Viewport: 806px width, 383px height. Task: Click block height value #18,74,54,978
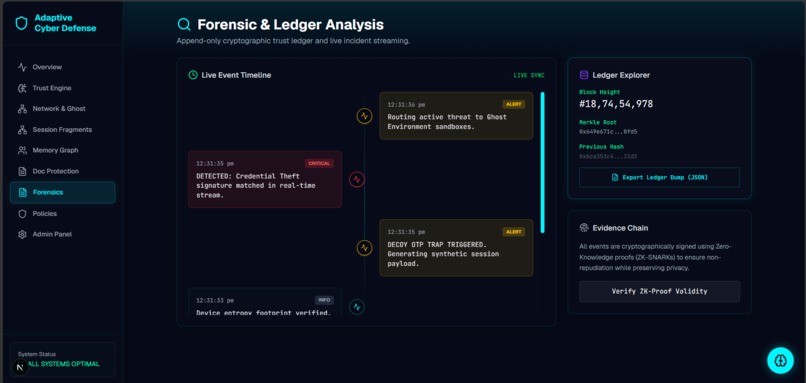pos(616,104)
